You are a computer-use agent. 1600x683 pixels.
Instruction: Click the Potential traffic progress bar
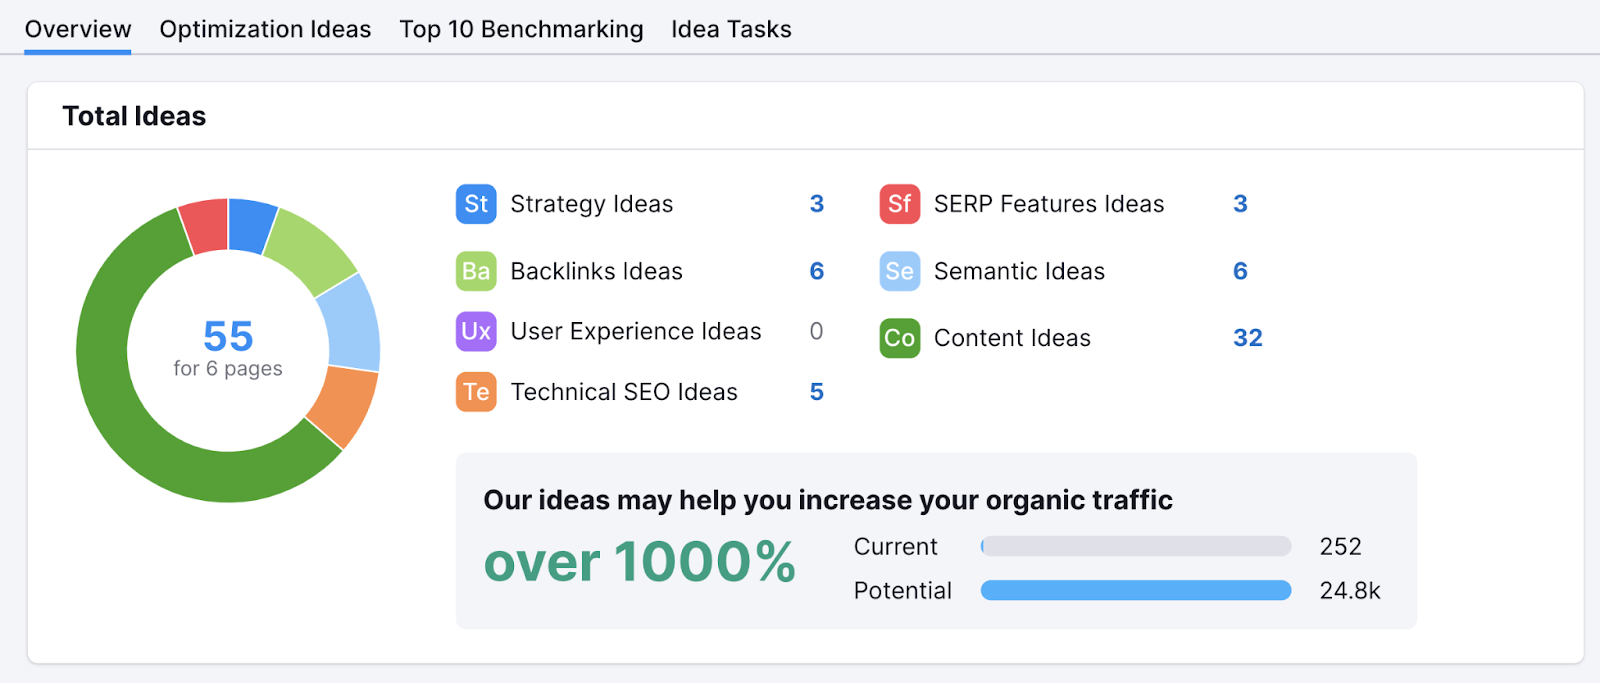pos(1135,591)
